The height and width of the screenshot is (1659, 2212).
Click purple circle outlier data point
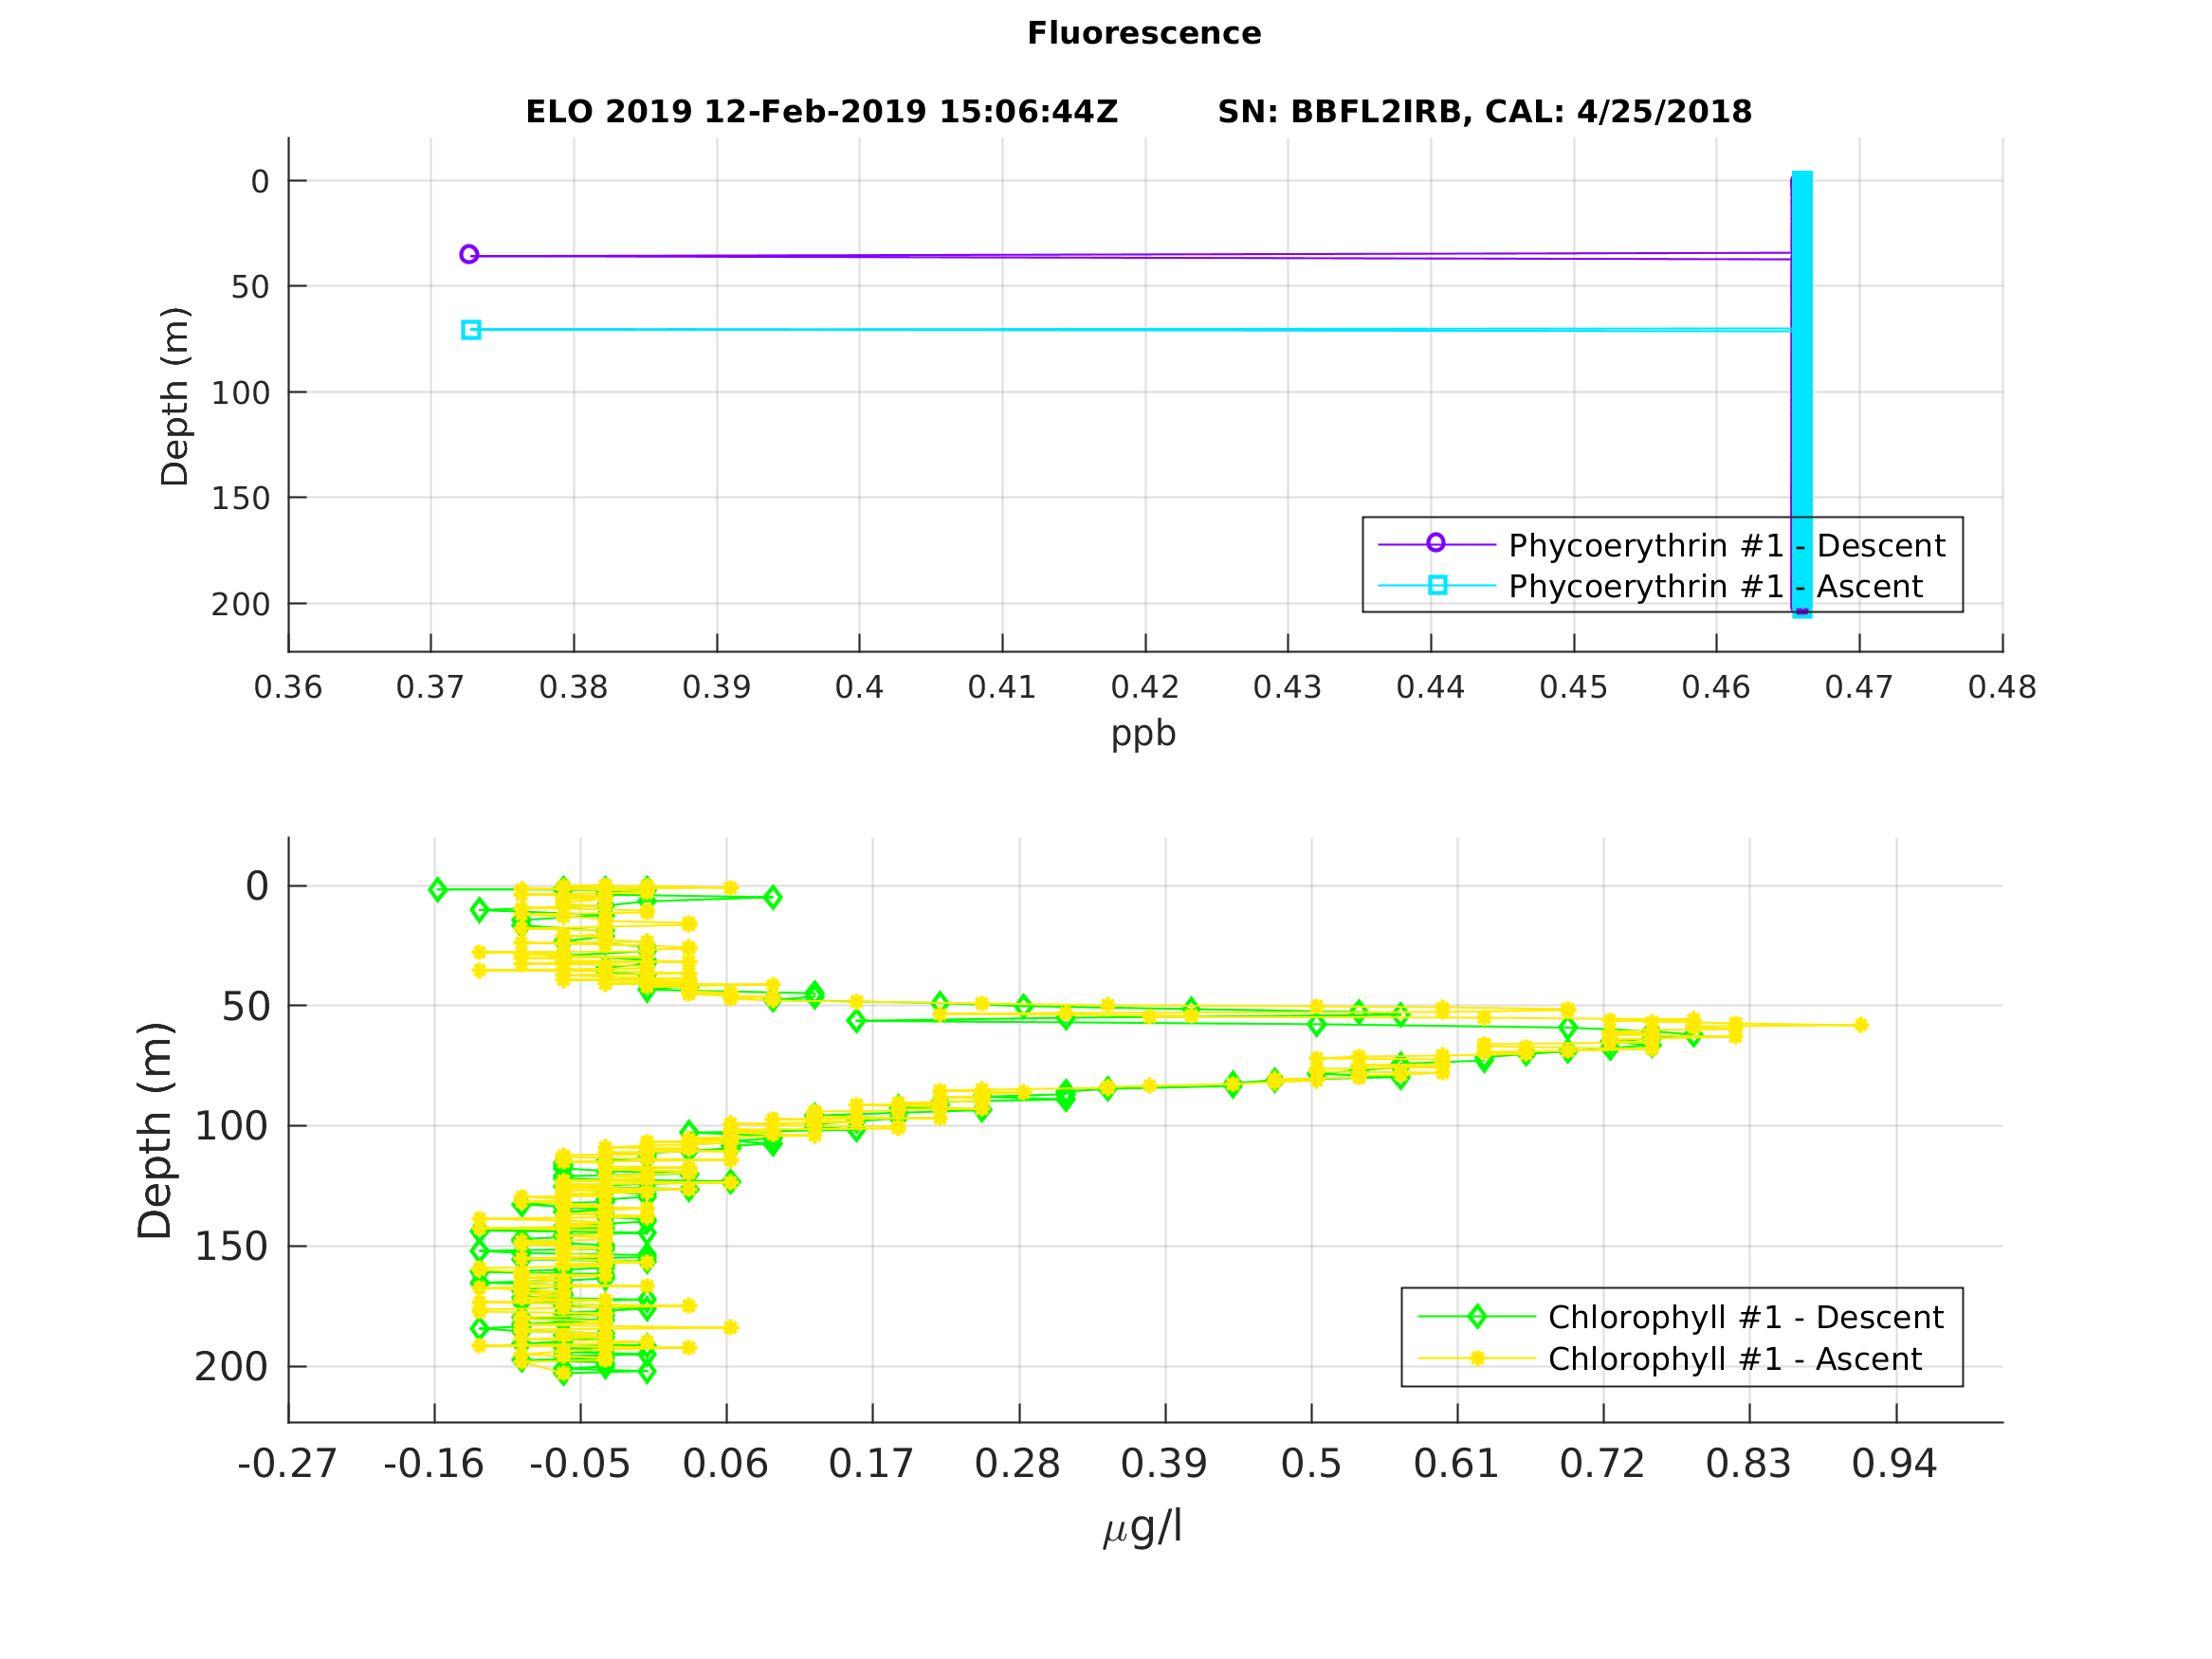(469, 255)
